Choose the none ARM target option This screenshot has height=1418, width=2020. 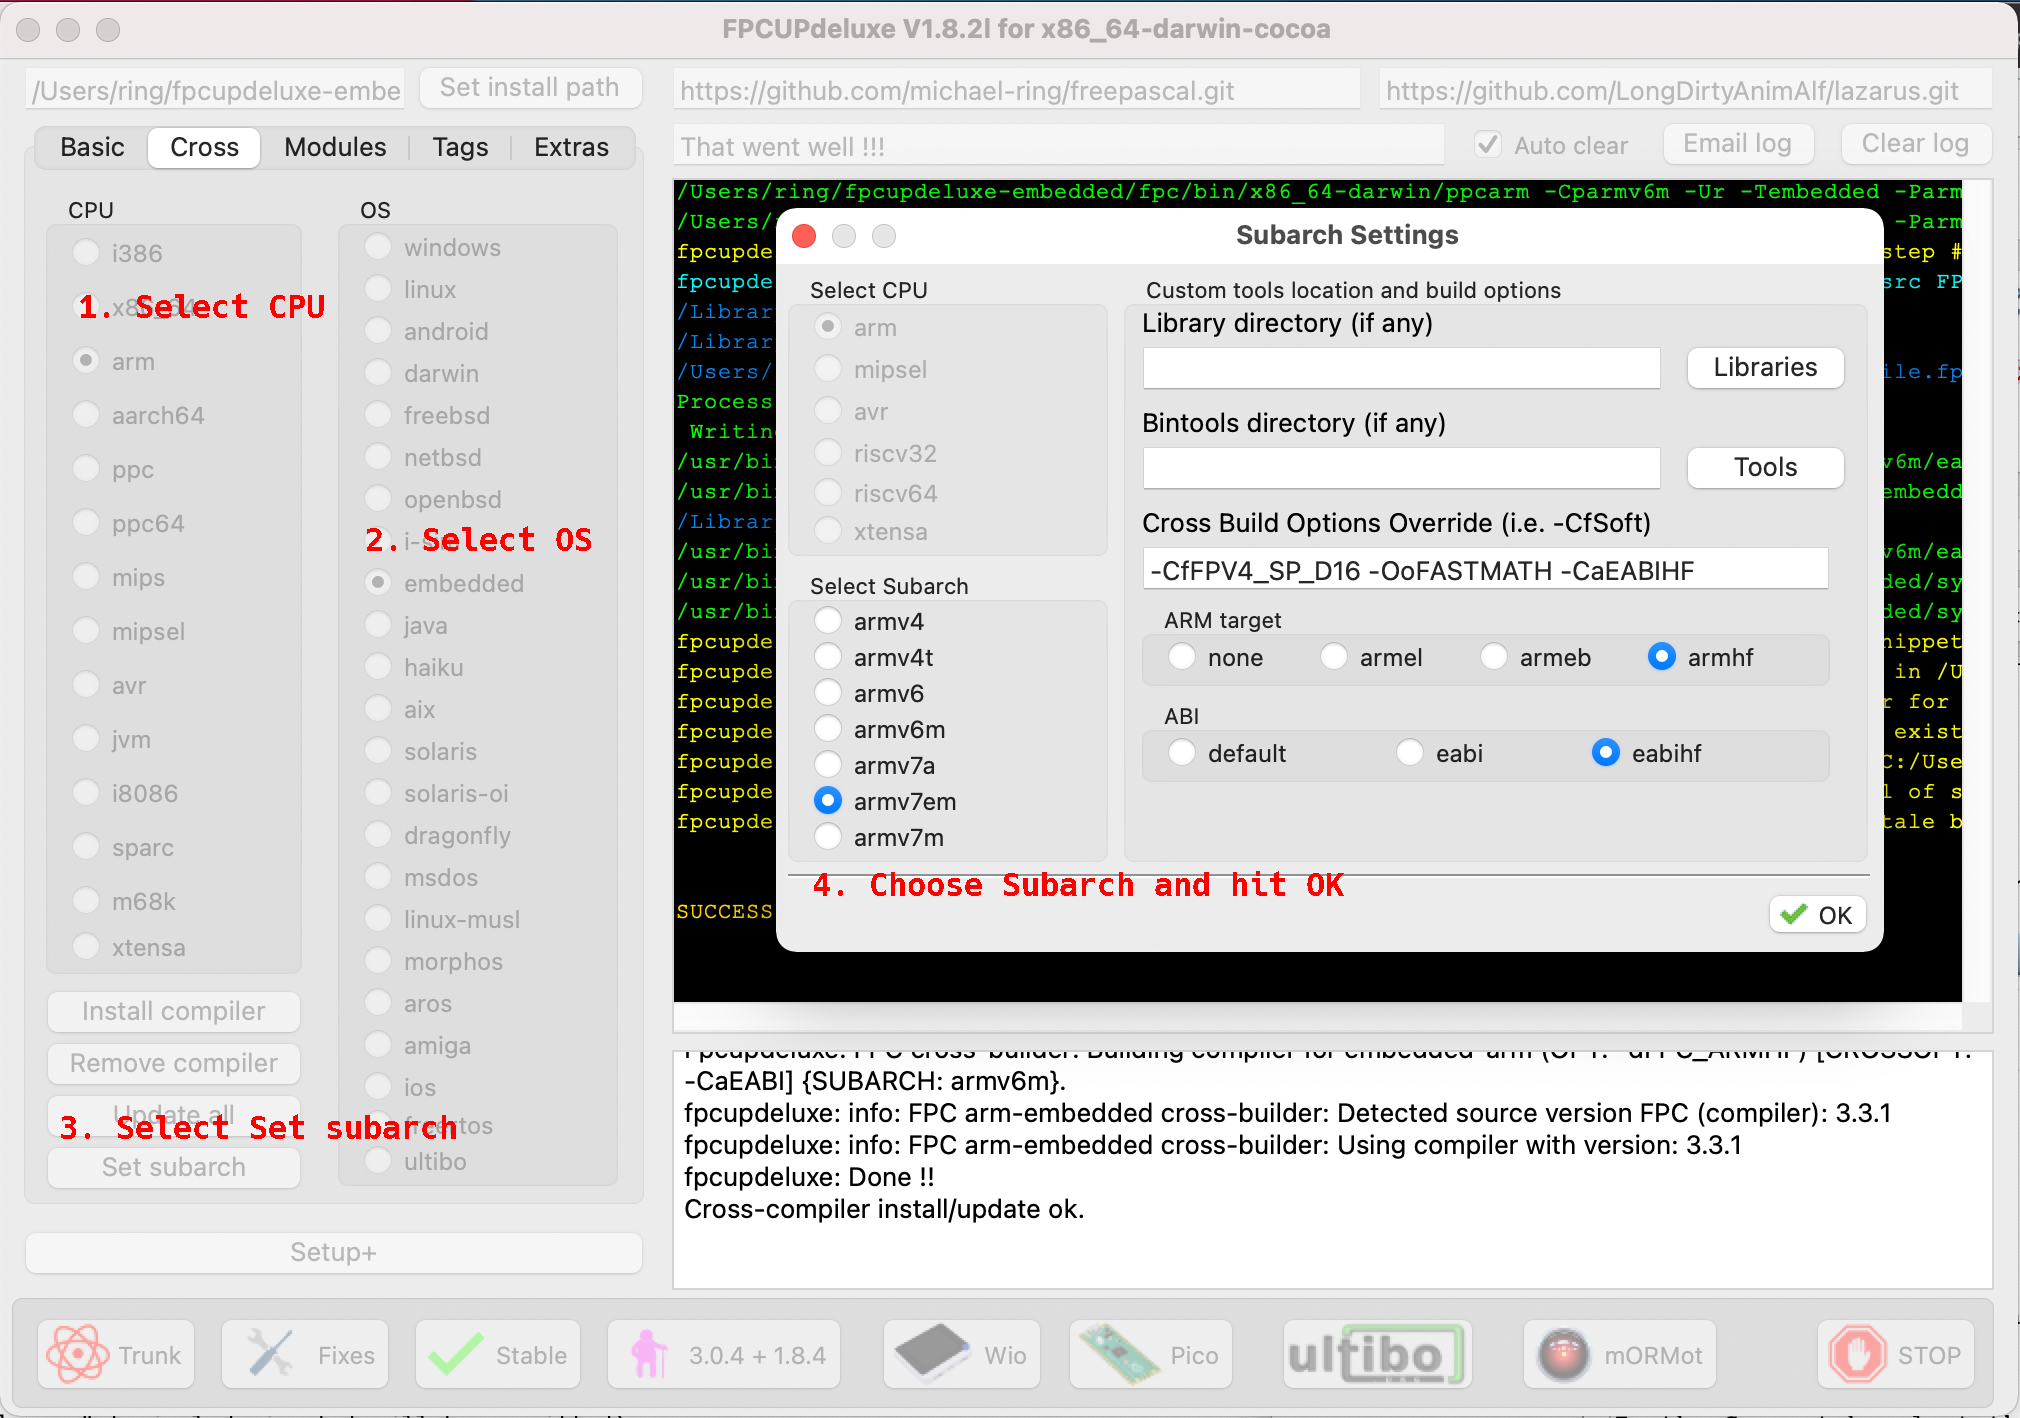pos(1182,656)
